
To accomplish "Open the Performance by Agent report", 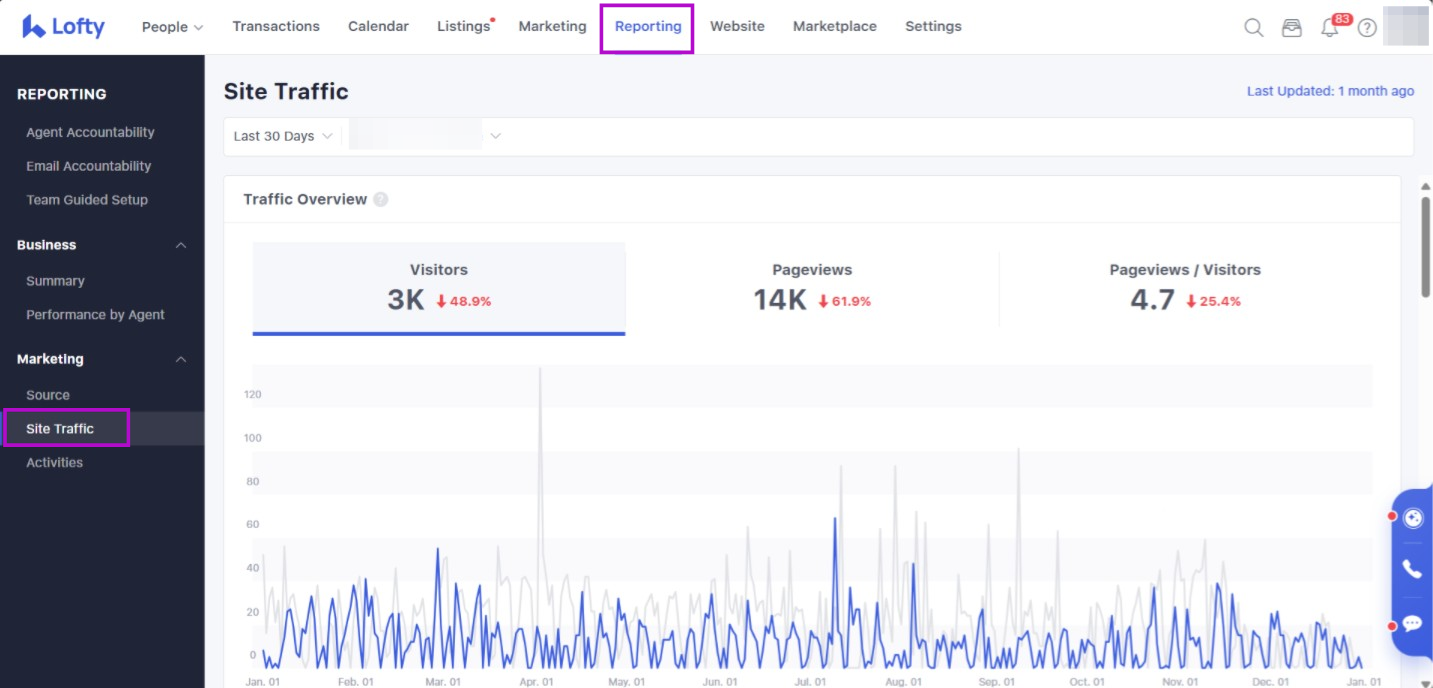I will pyautogui.click(x=95, y=315).
